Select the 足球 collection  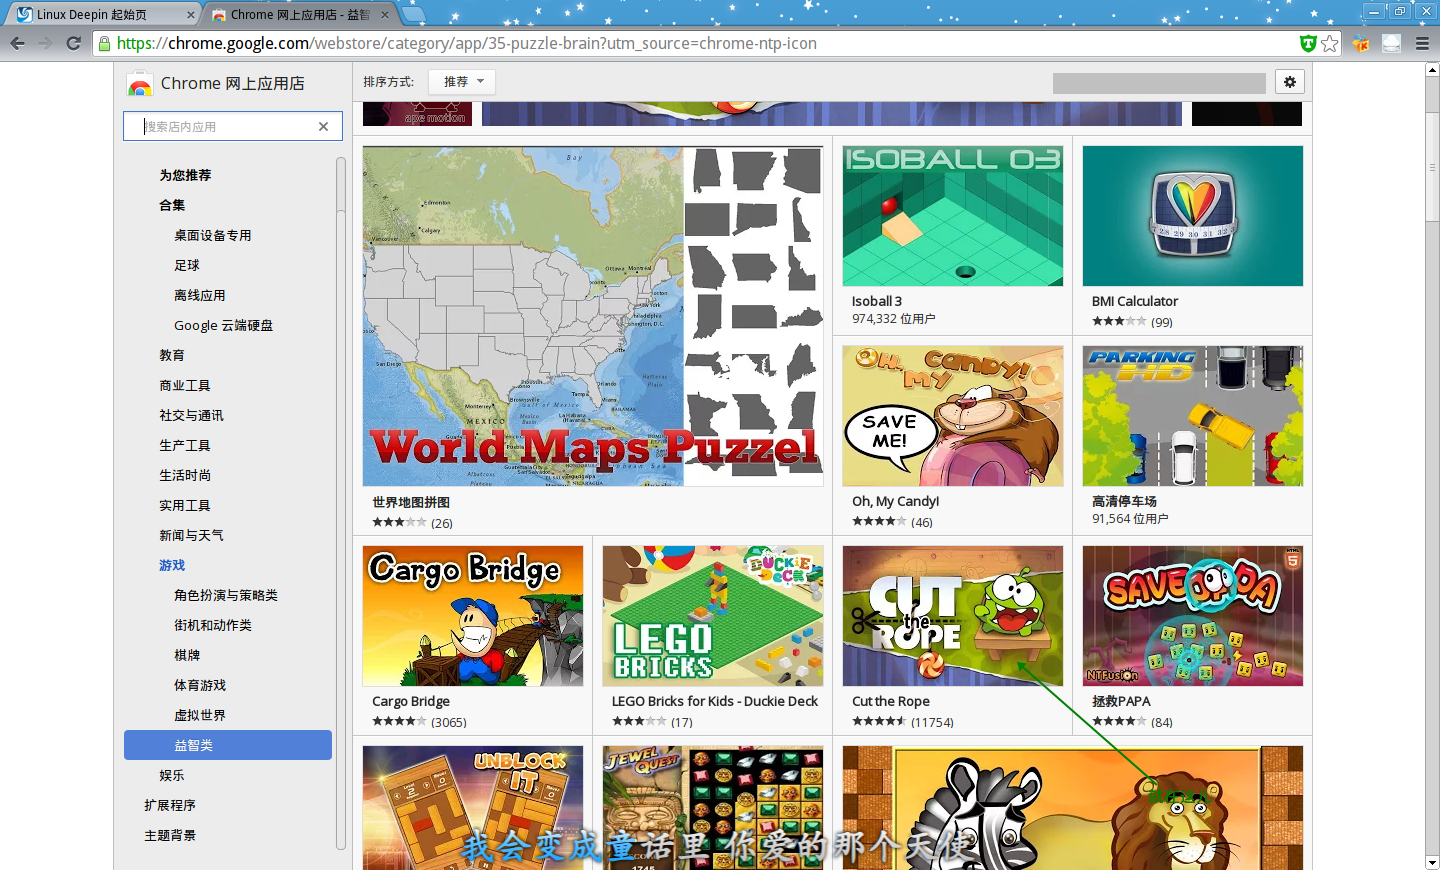coord(187,265)
